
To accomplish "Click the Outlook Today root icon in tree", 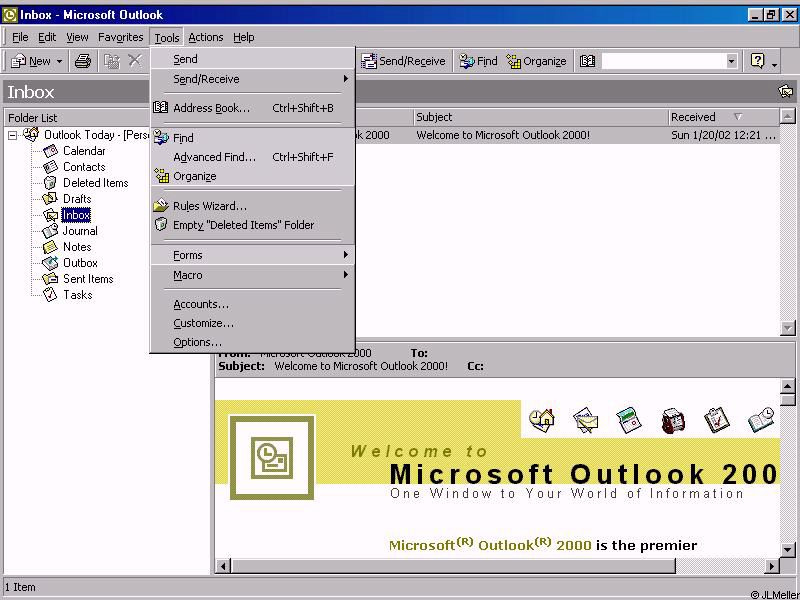I will point(31,135).
